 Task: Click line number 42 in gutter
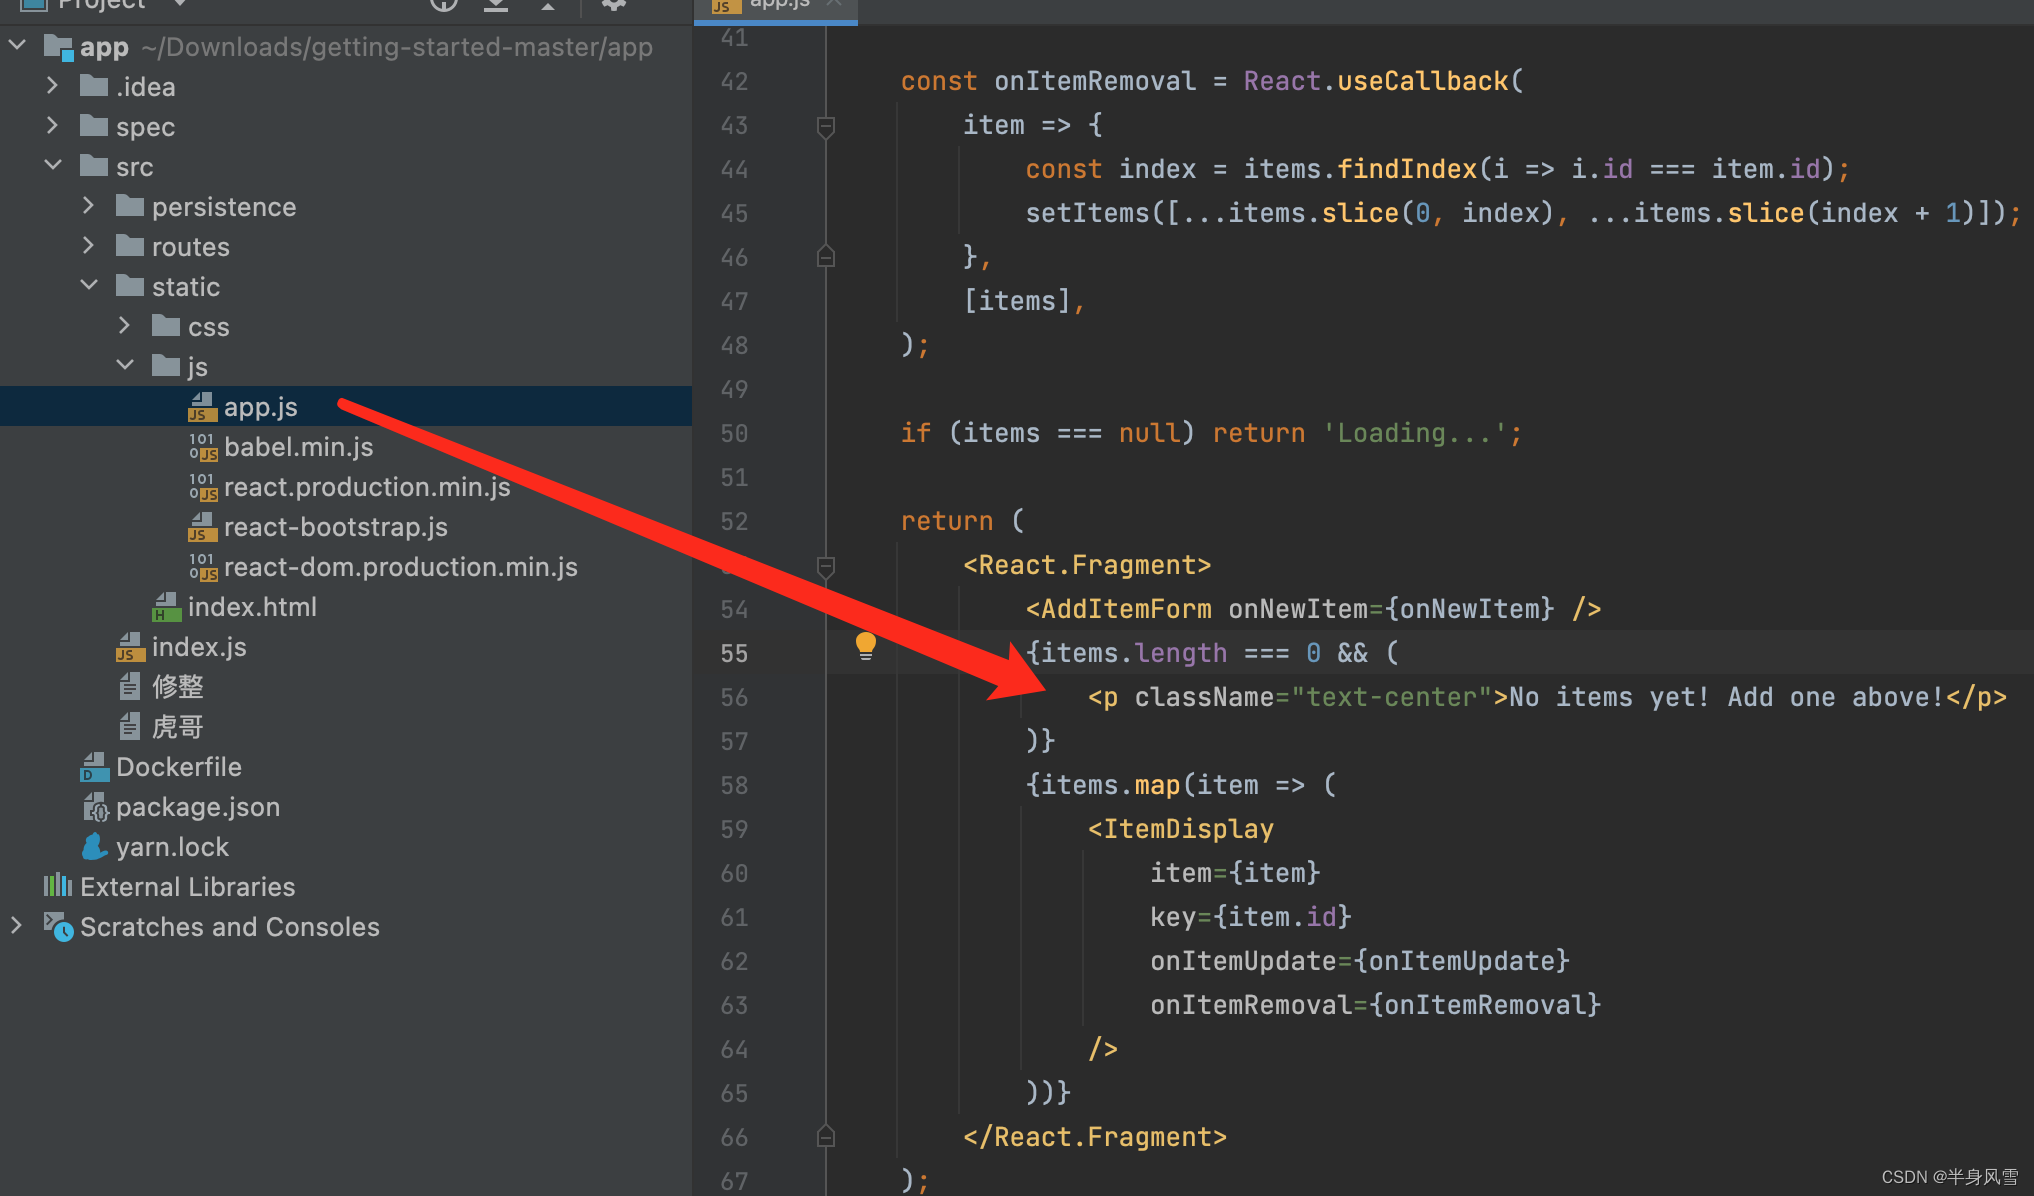[x=734, y=81]
